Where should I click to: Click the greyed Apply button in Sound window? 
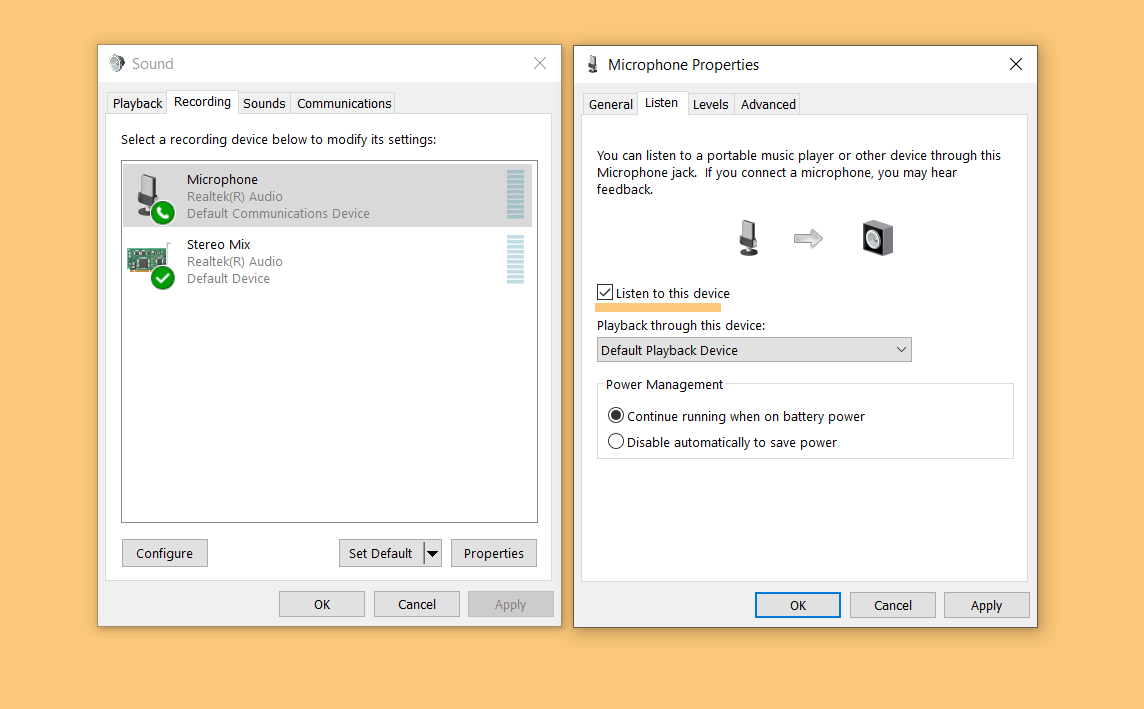click(x=511, y=604)
